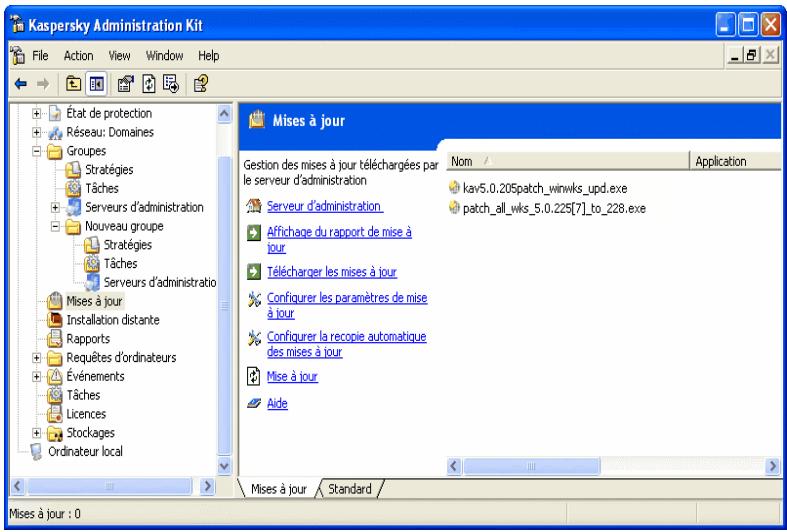Click the Ordinateur local computer icon
The image size is (787, 532).
pyautogui.click(x=36, y=451)
